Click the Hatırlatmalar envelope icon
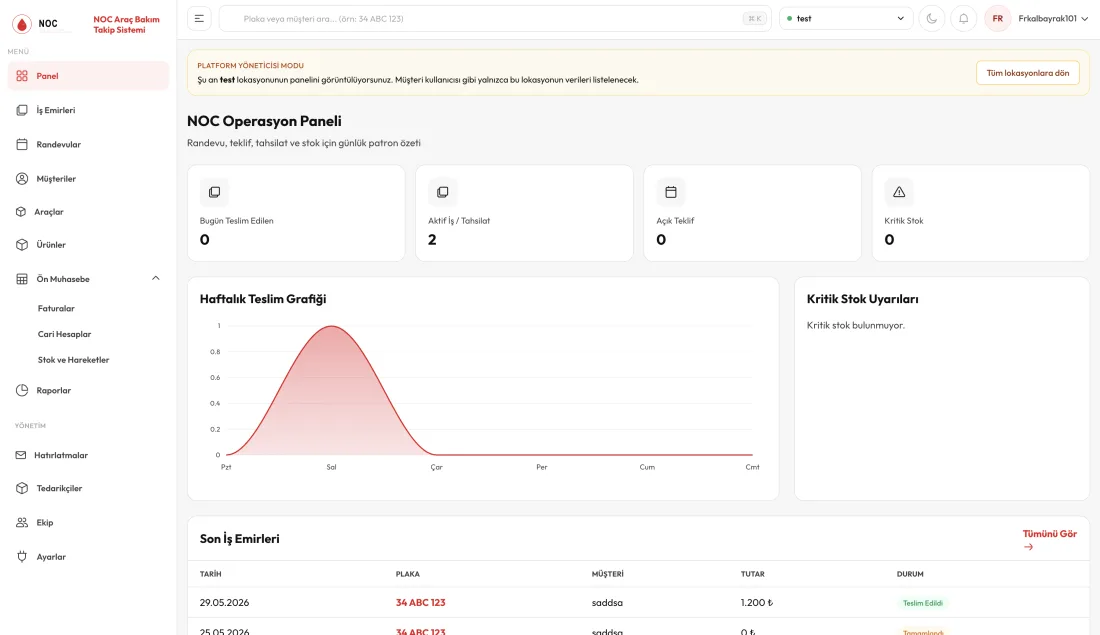The image size is (1100, 635). coord(20,455)
